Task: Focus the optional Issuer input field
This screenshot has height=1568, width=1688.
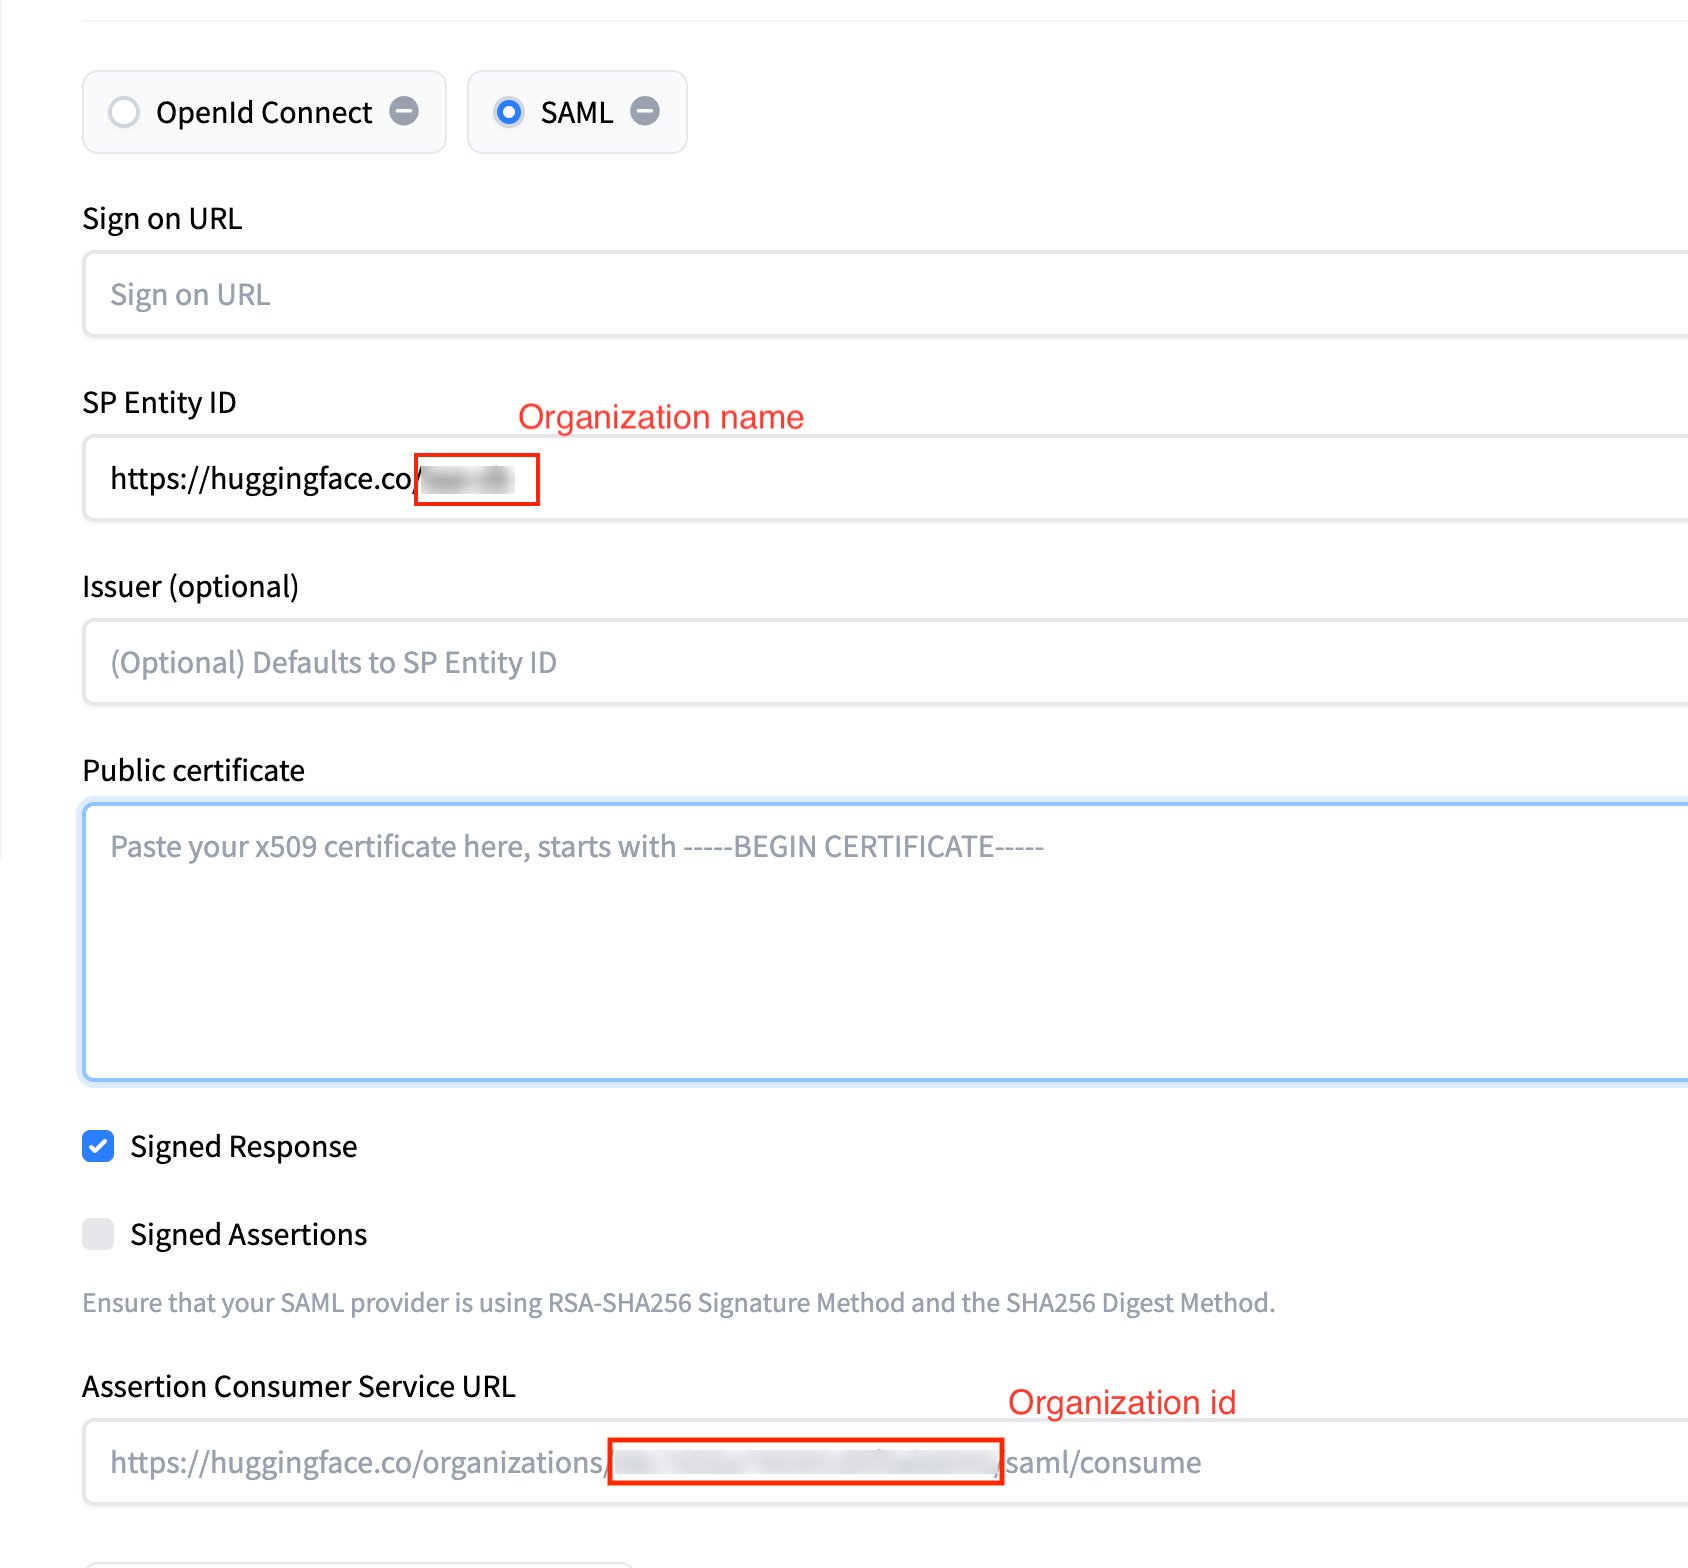Action: [x=880, y=663]
